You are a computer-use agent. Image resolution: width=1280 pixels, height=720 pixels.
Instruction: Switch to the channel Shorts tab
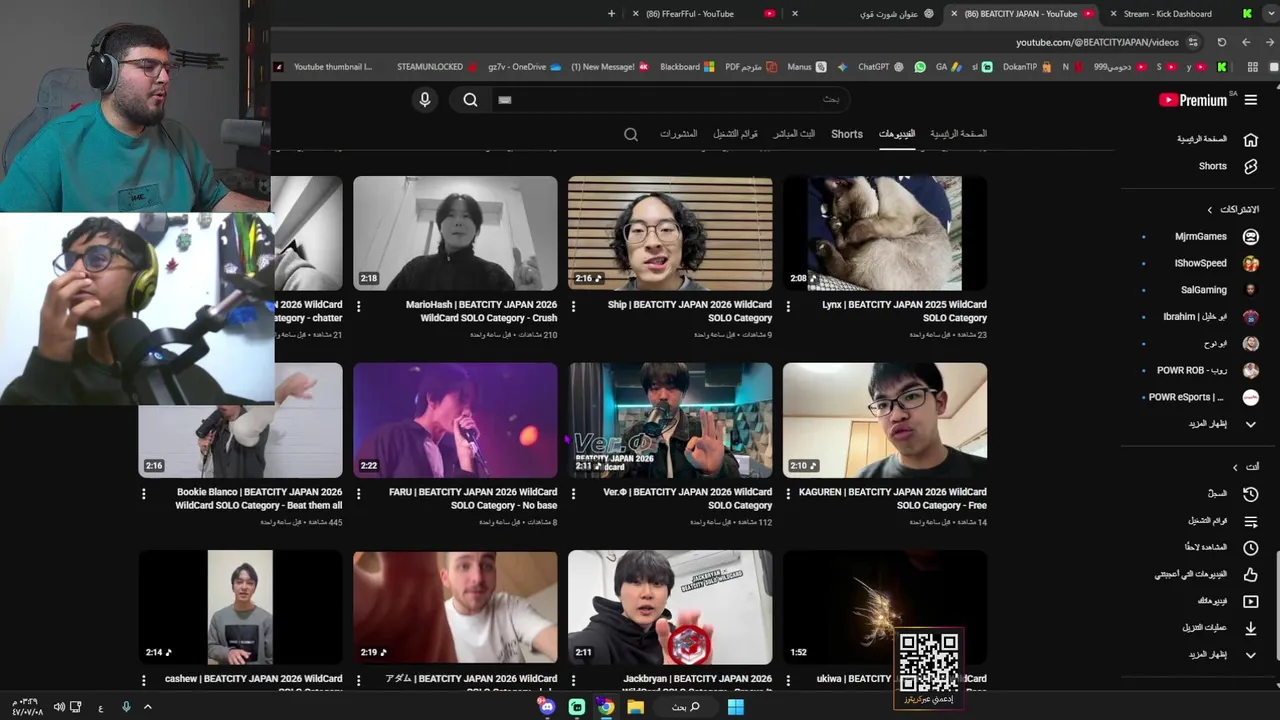847,134
